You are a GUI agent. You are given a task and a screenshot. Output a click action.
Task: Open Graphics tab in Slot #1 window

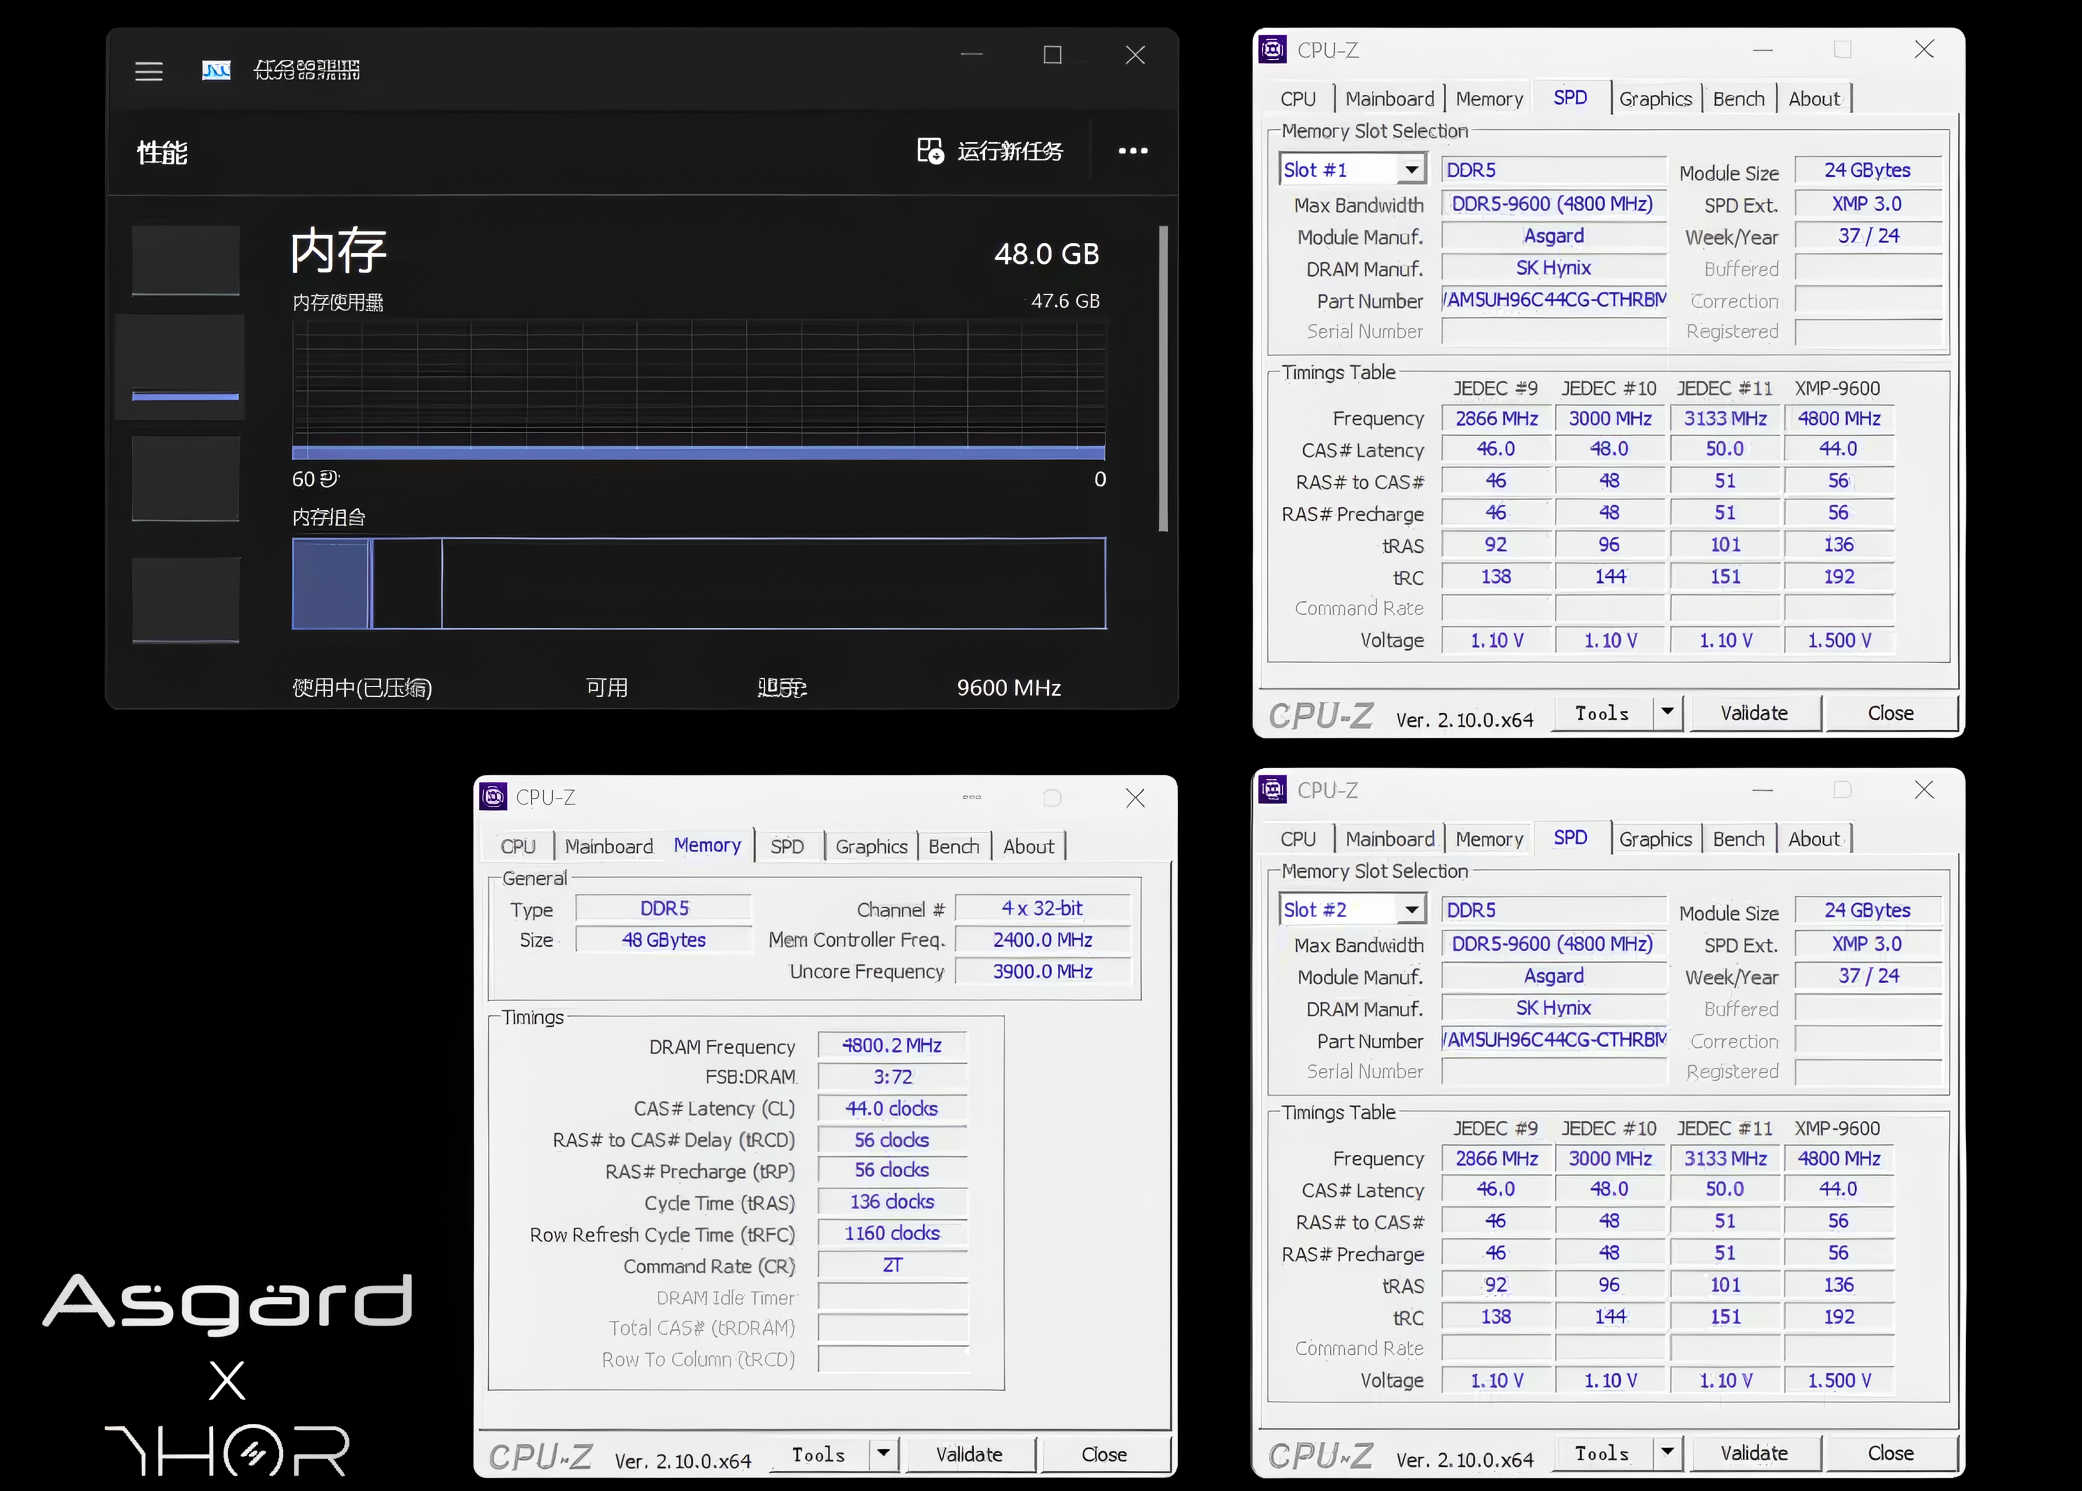point(1655,99)
